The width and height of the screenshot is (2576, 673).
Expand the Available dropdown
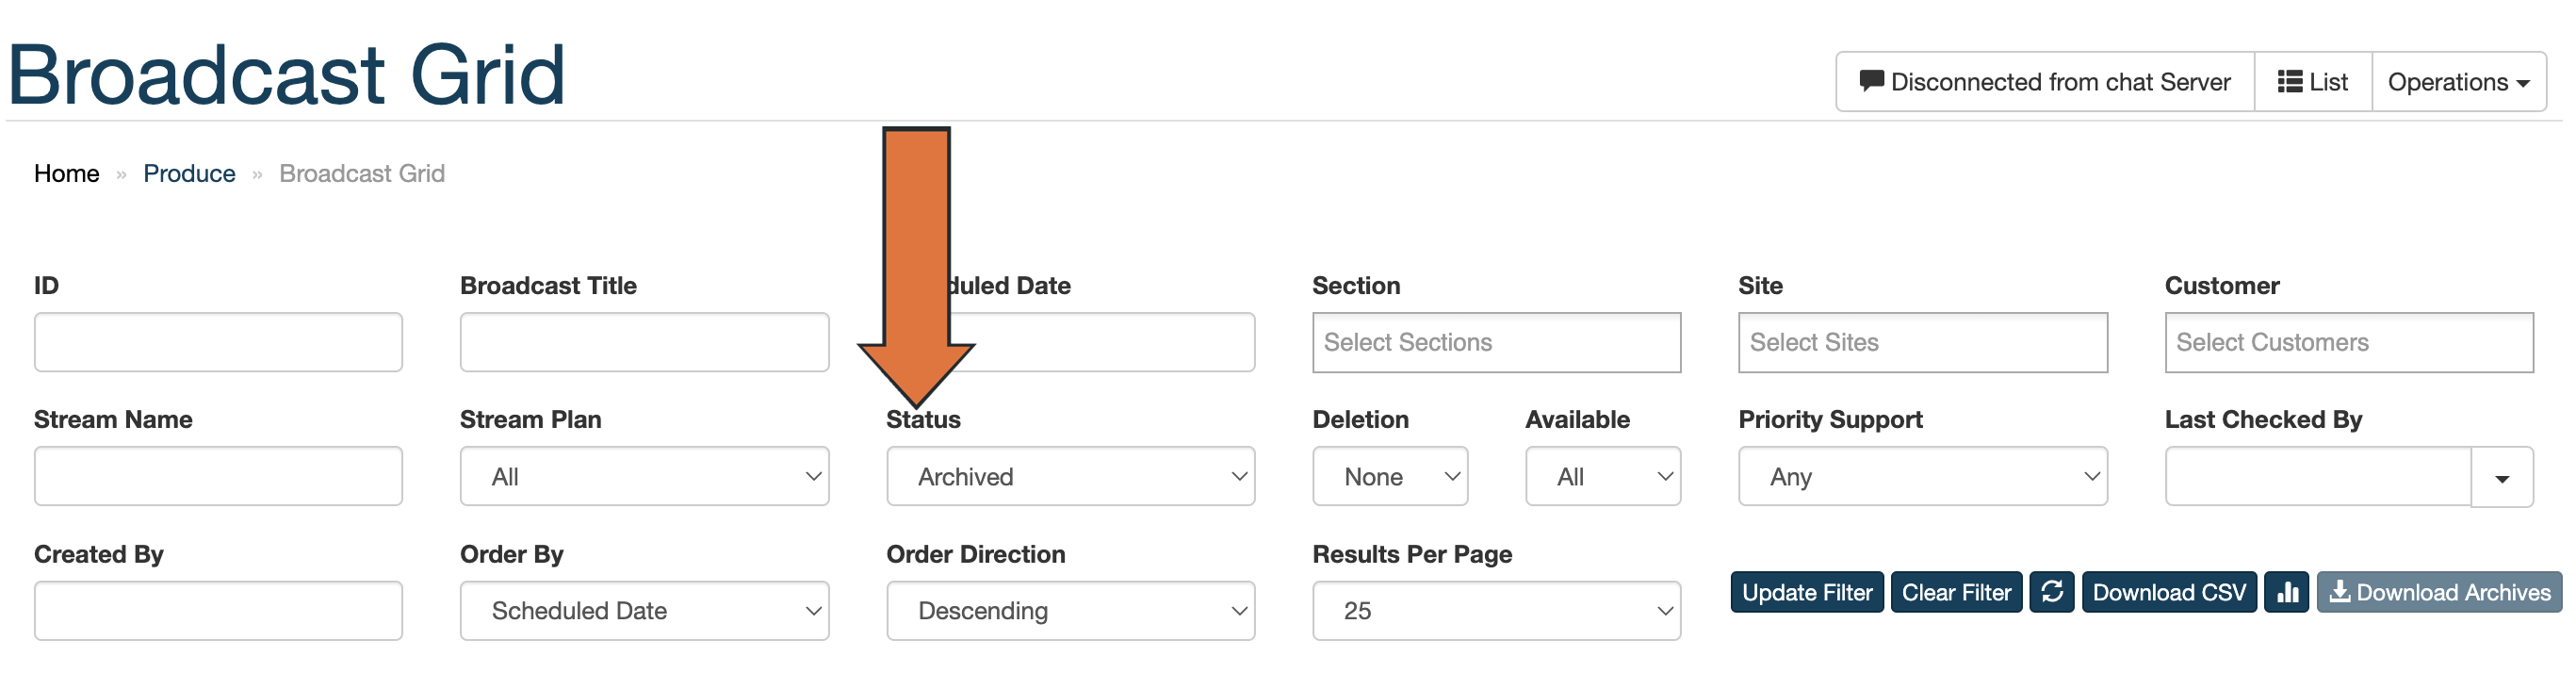click(x=1602, y=477)
